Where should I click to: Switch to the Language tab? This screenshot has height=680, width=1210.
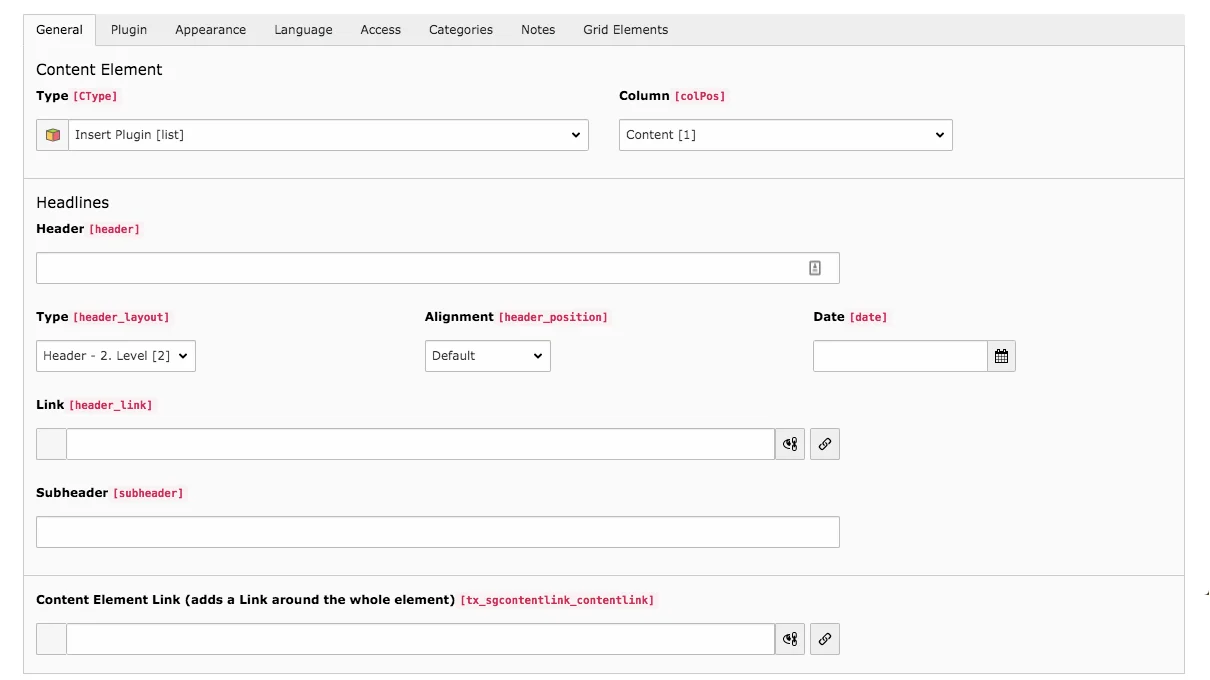(303, 29)
